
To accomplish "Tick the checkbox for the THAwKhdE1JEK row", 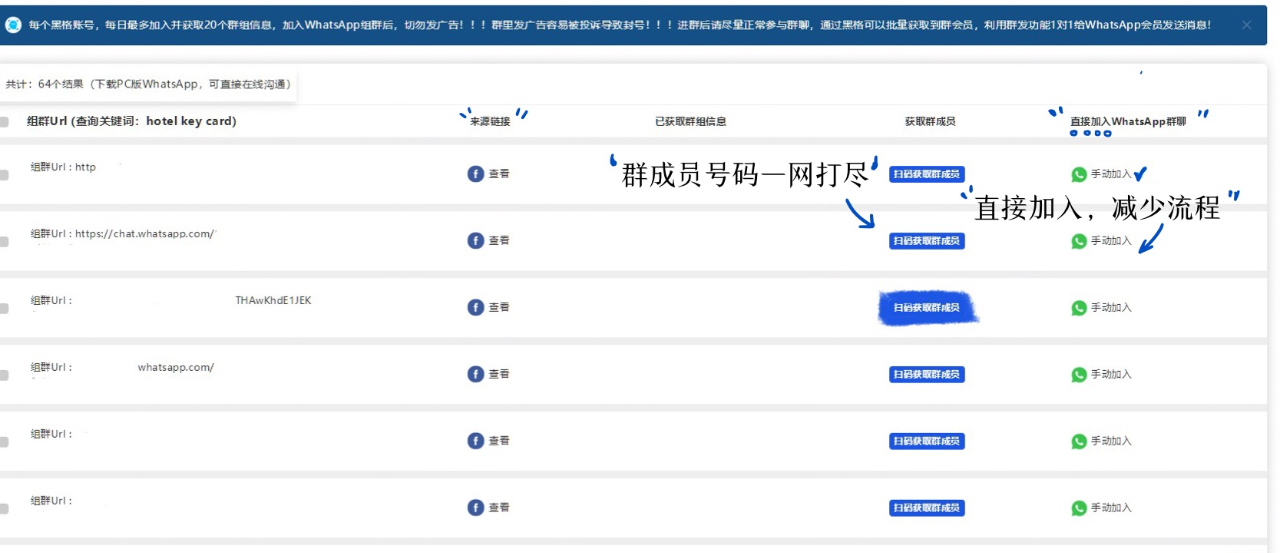I will point(4,308).
